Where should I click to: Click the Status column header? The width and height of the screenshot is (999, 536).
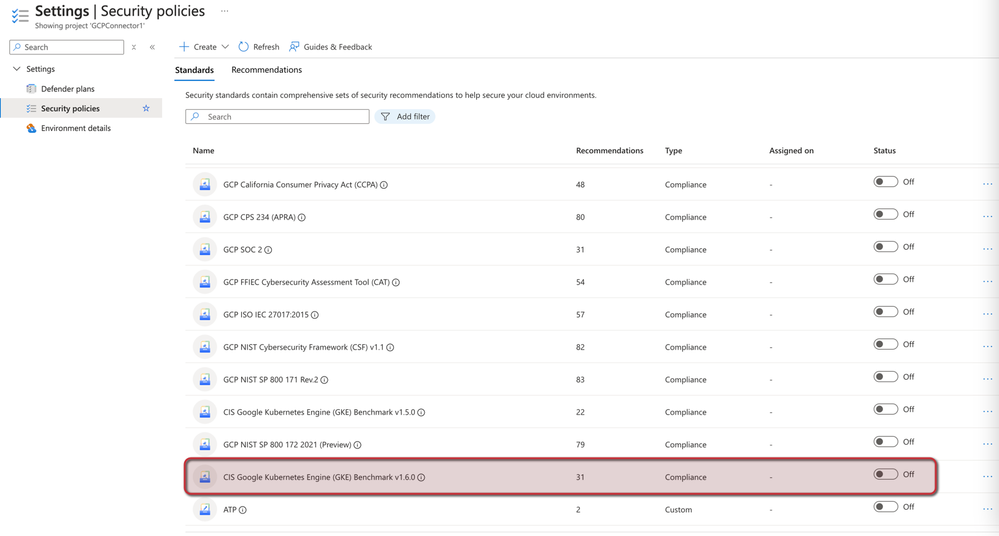pos(884,151)
